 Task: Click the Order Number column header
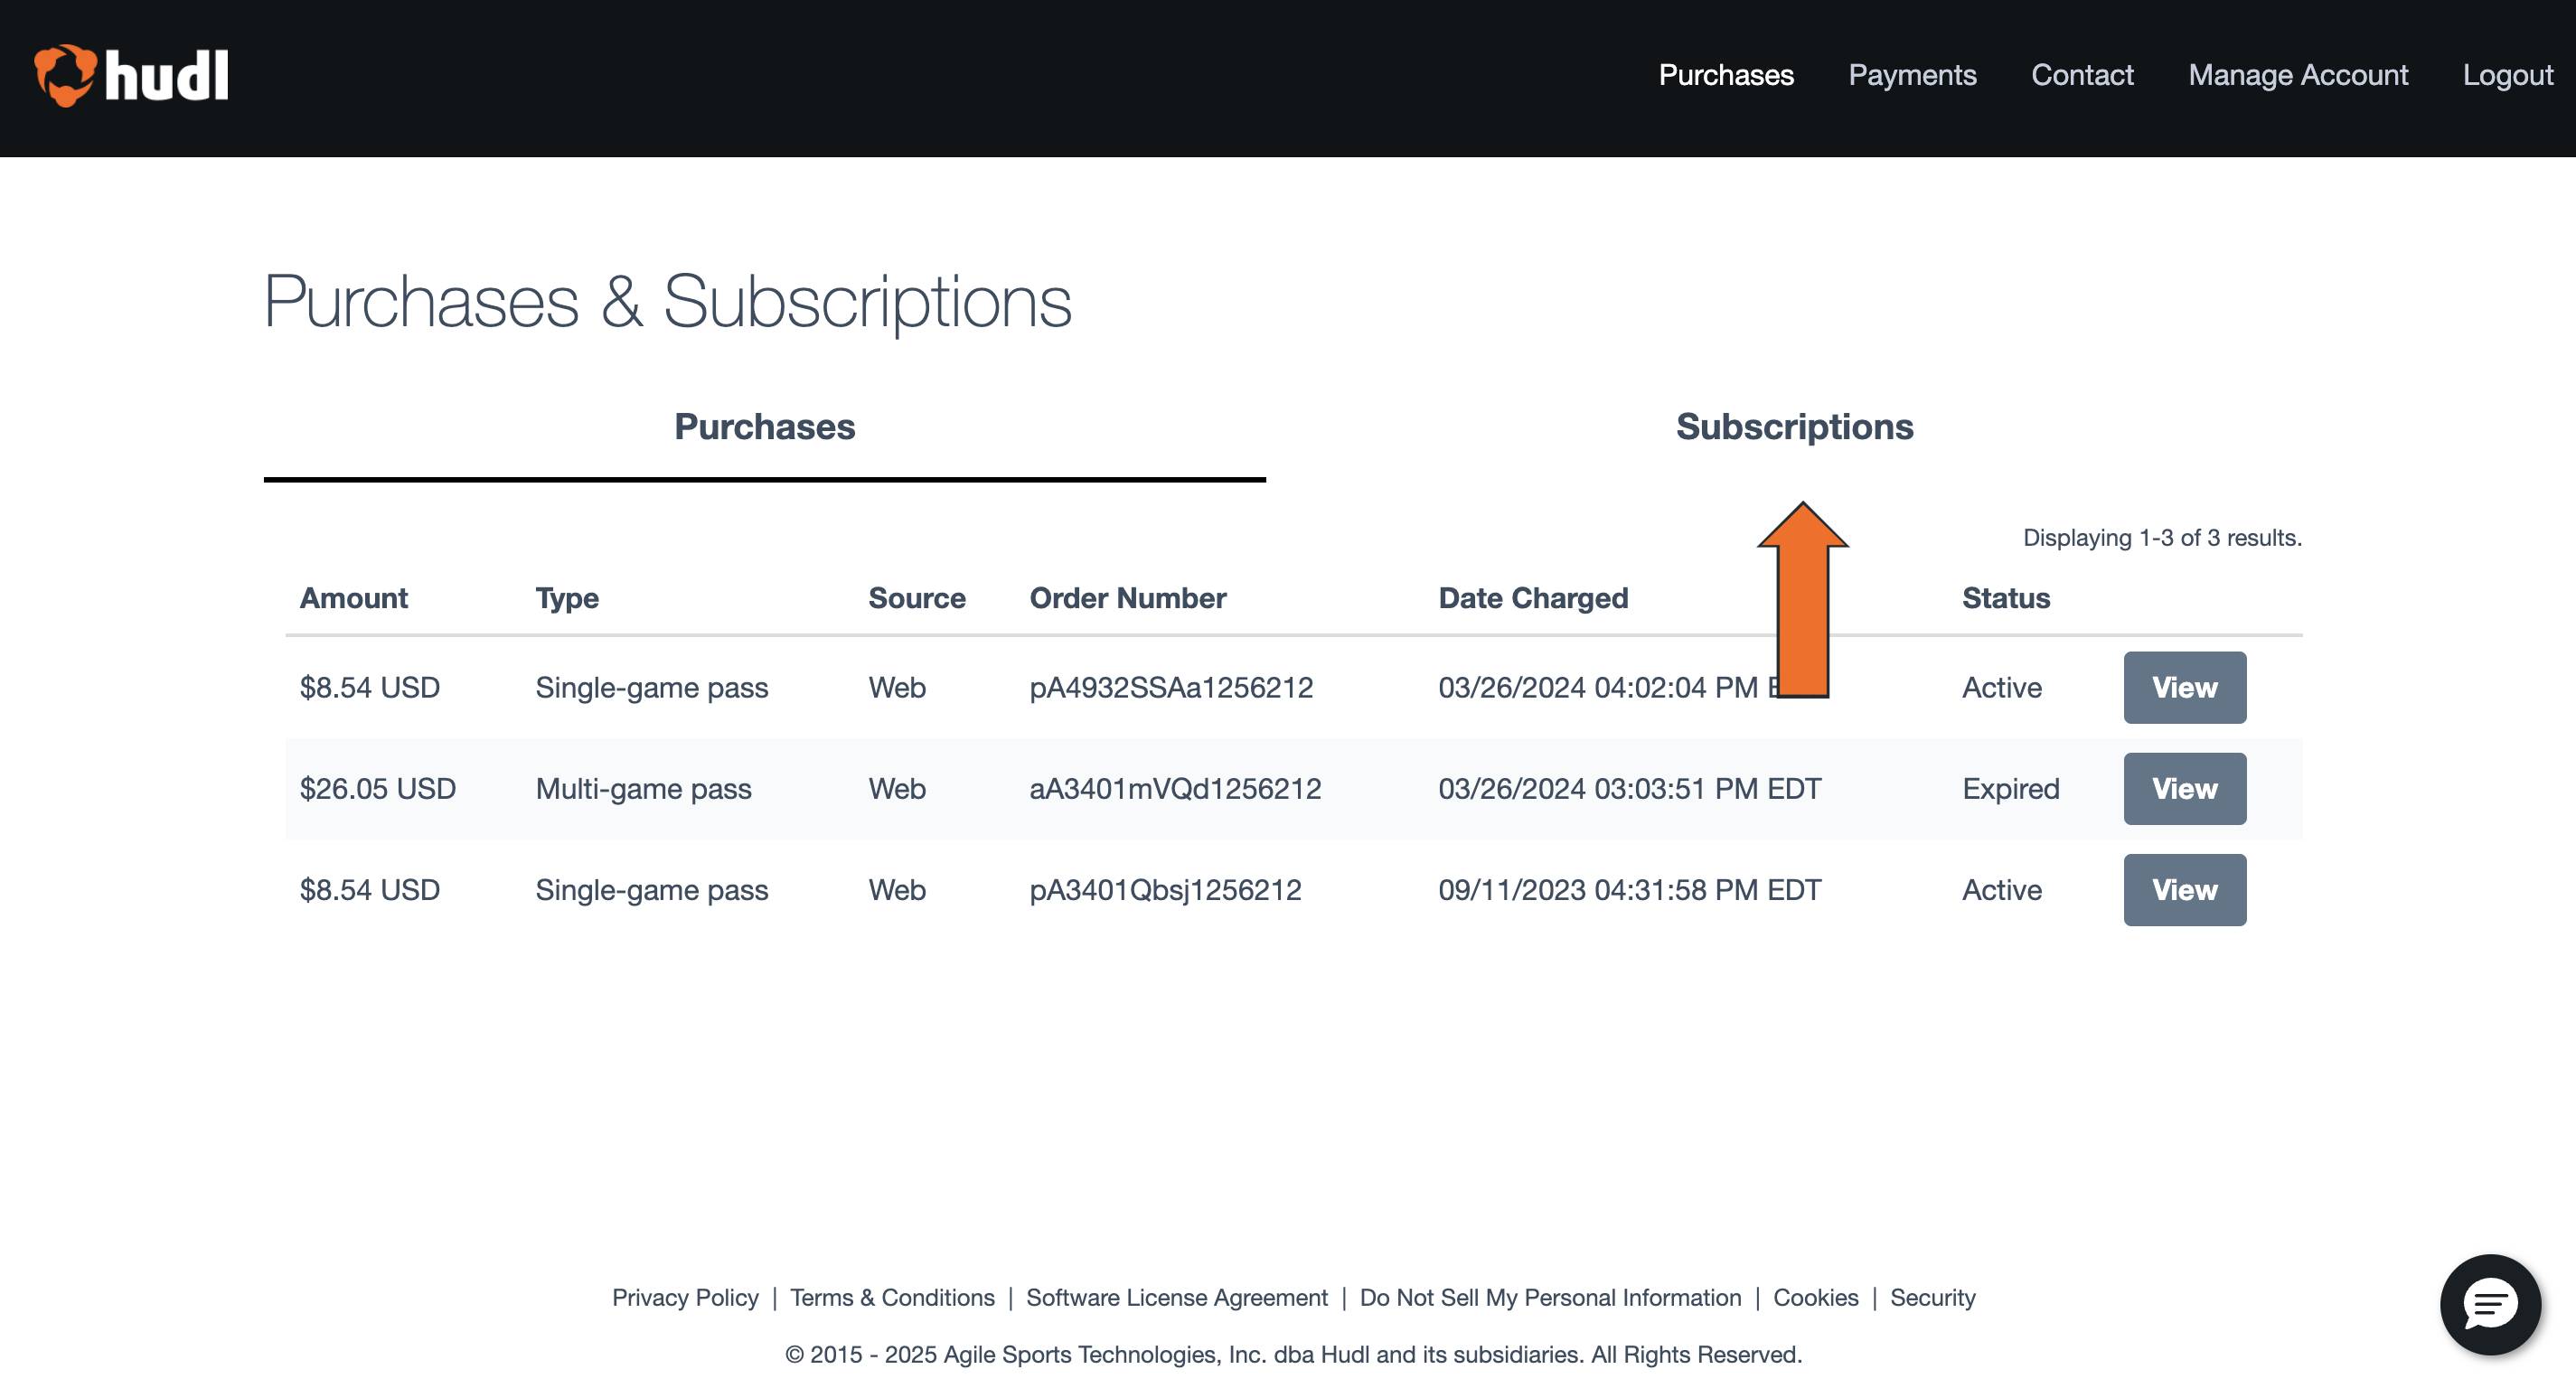tap(1128, 598)
